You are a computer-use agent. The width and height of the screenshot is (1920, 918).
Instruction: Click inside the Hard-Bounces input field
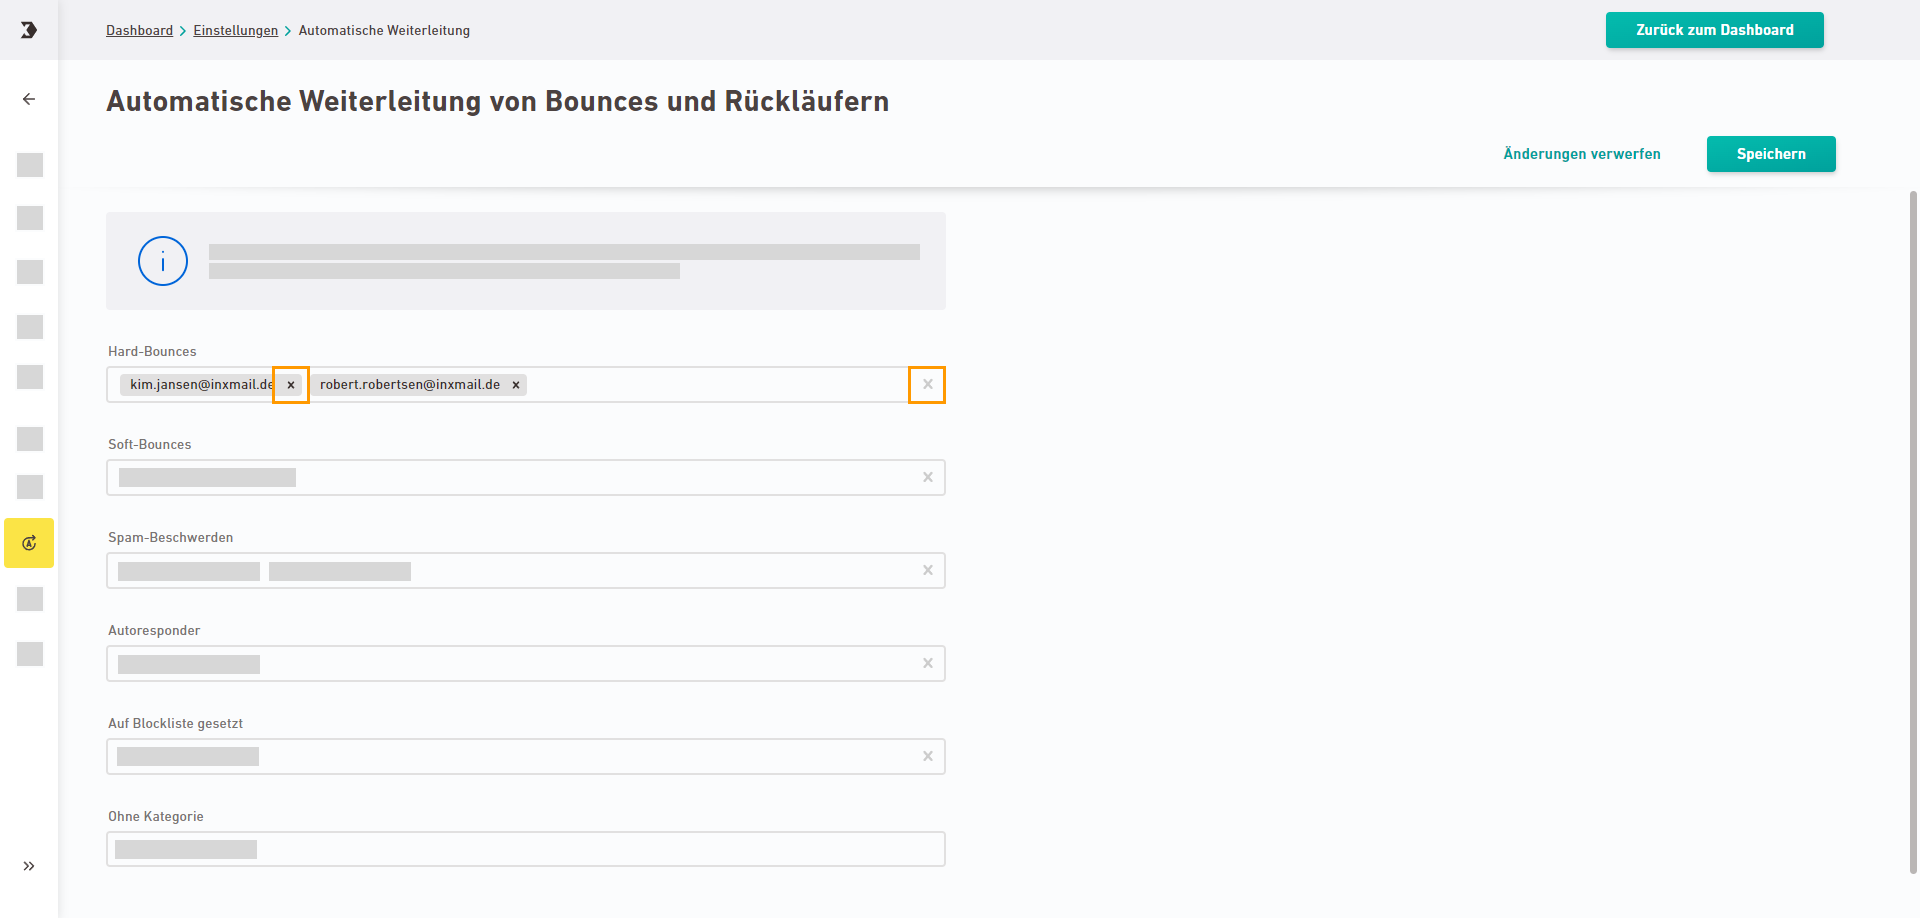(x=715, y=385)
